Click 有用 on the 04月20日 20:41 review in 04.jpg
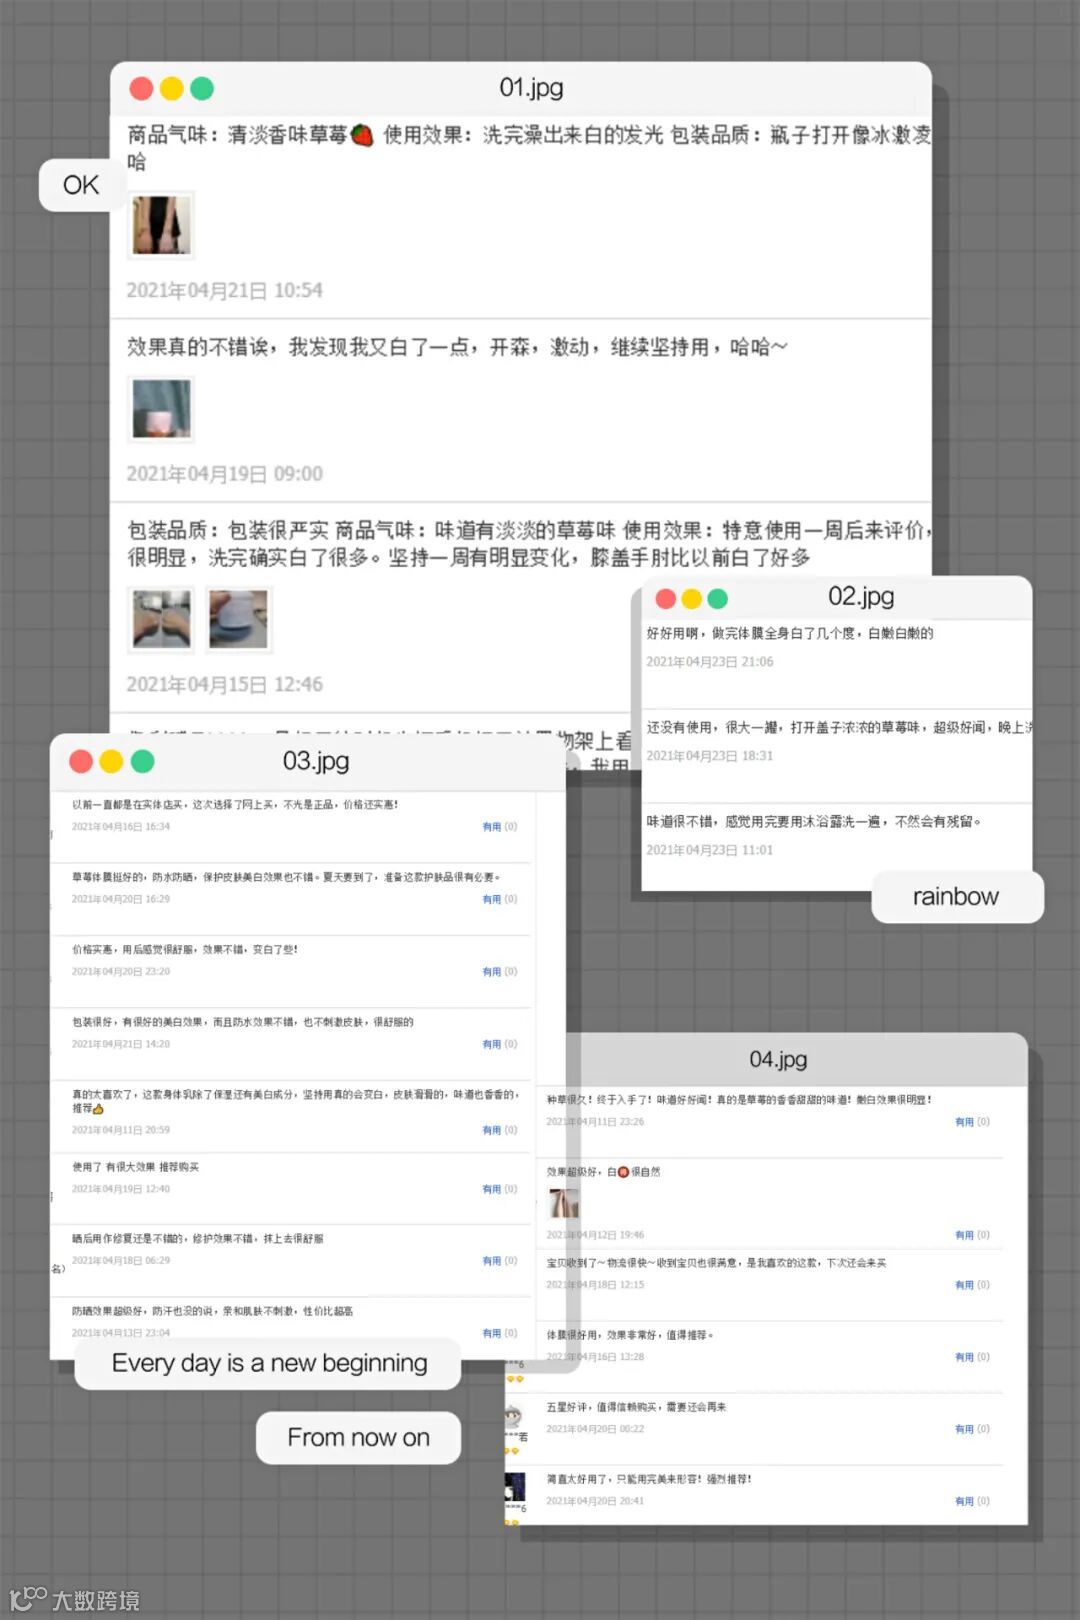The height and width of the screenshot is (1620, 1080). coord(965,1501)
